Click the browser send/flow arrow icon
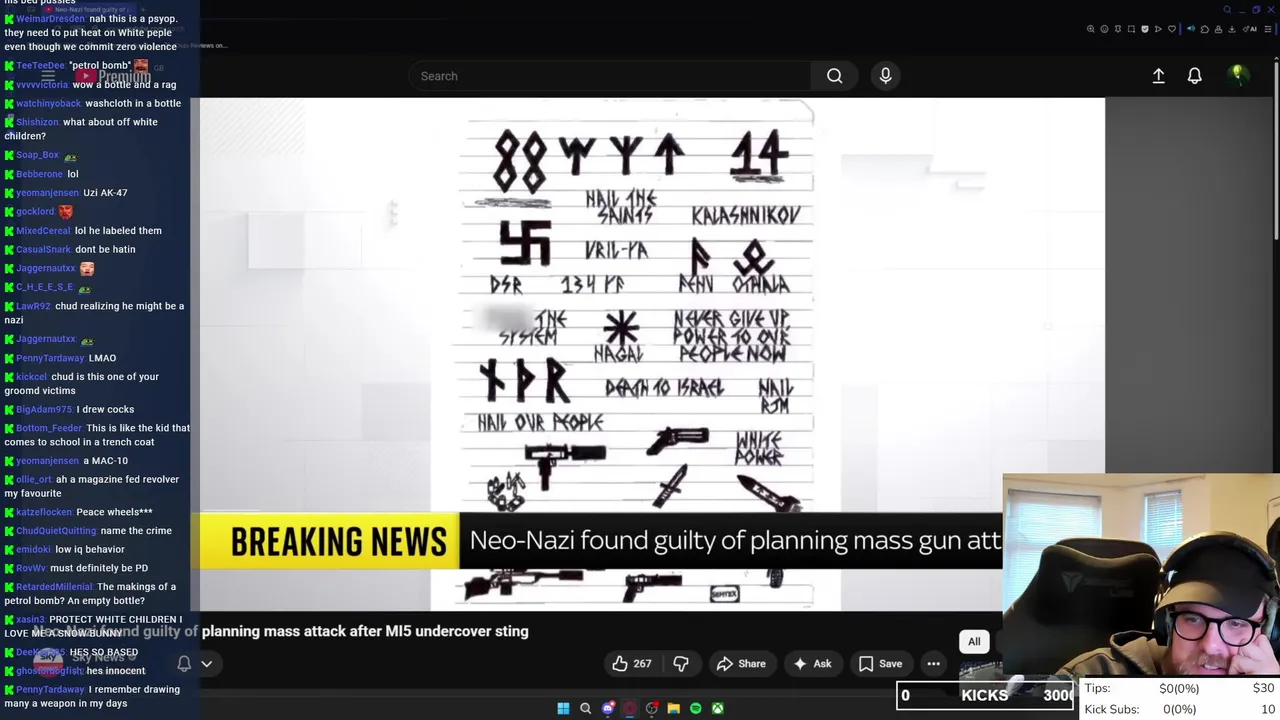1280x720 pixels. [1158, 29]
